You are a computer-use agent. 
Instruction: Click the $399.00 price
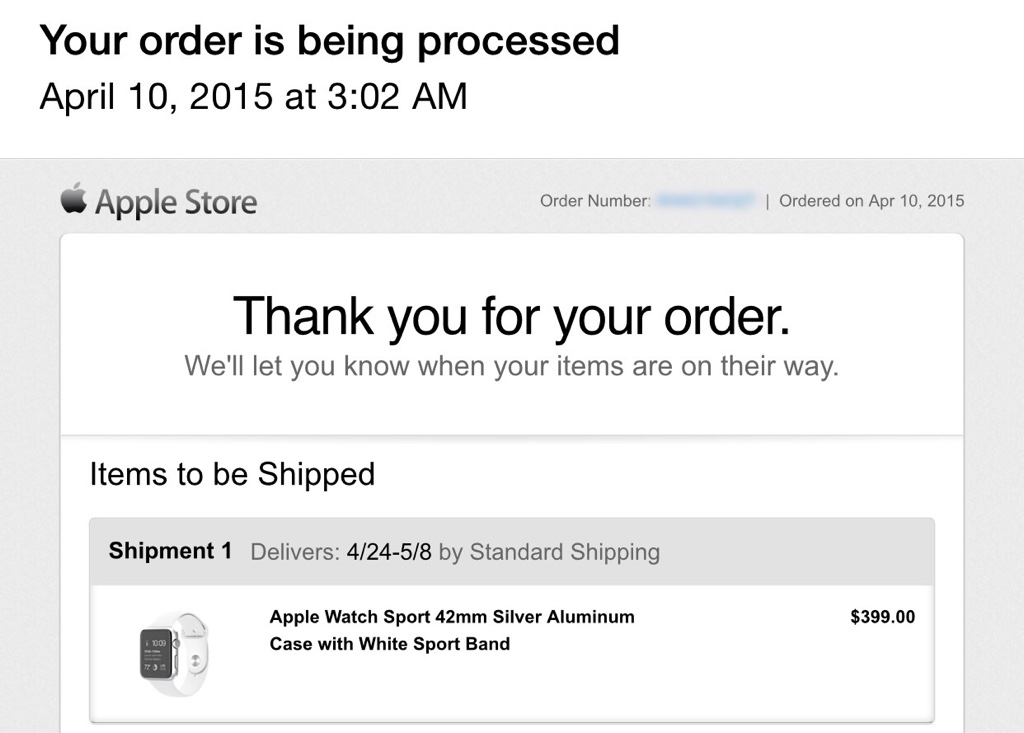coord(882,617)
